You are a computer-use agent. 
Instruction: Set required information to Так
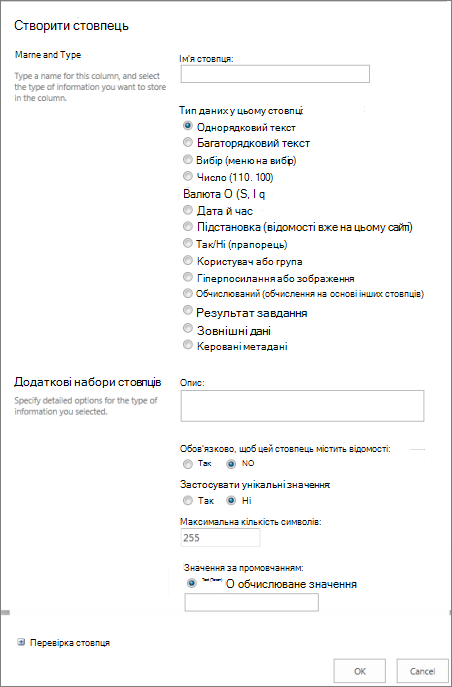(188, 463)
